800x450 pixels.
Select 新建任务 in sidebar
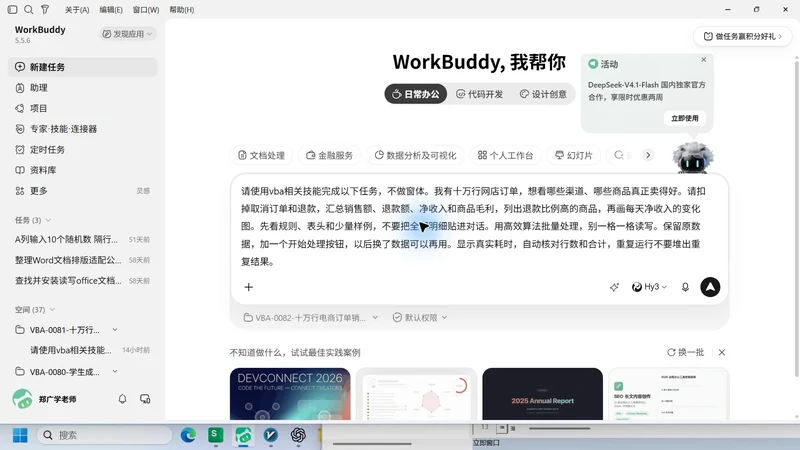[x=83, y=67]
